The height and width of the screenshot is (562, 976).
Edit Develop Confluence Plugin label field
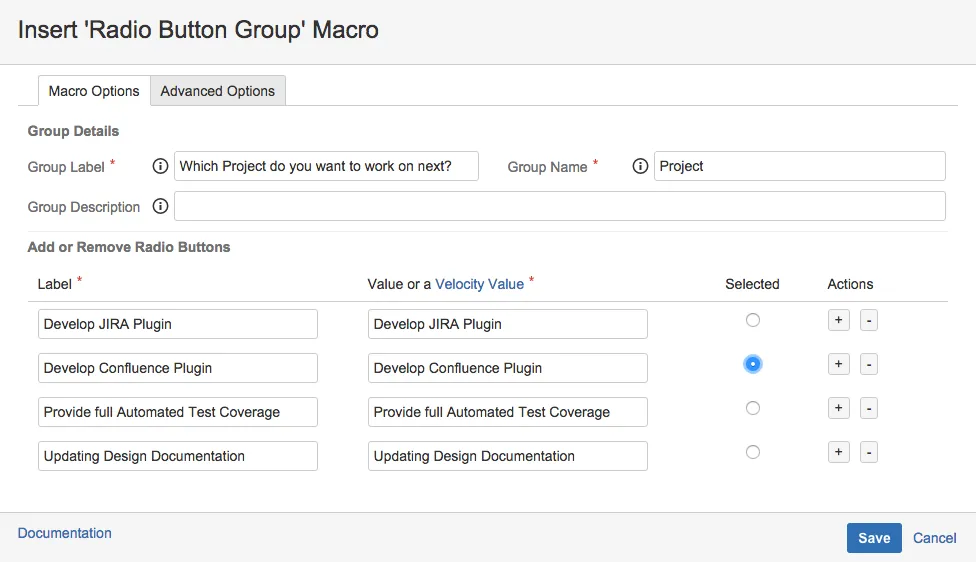pyautogui.click(x=178, y=368)
